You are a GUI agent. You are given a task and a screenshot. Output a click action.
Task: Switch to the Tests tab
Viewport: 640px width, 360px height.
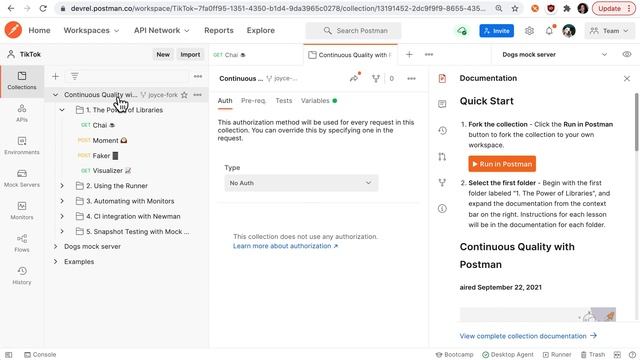click(284, 100)
